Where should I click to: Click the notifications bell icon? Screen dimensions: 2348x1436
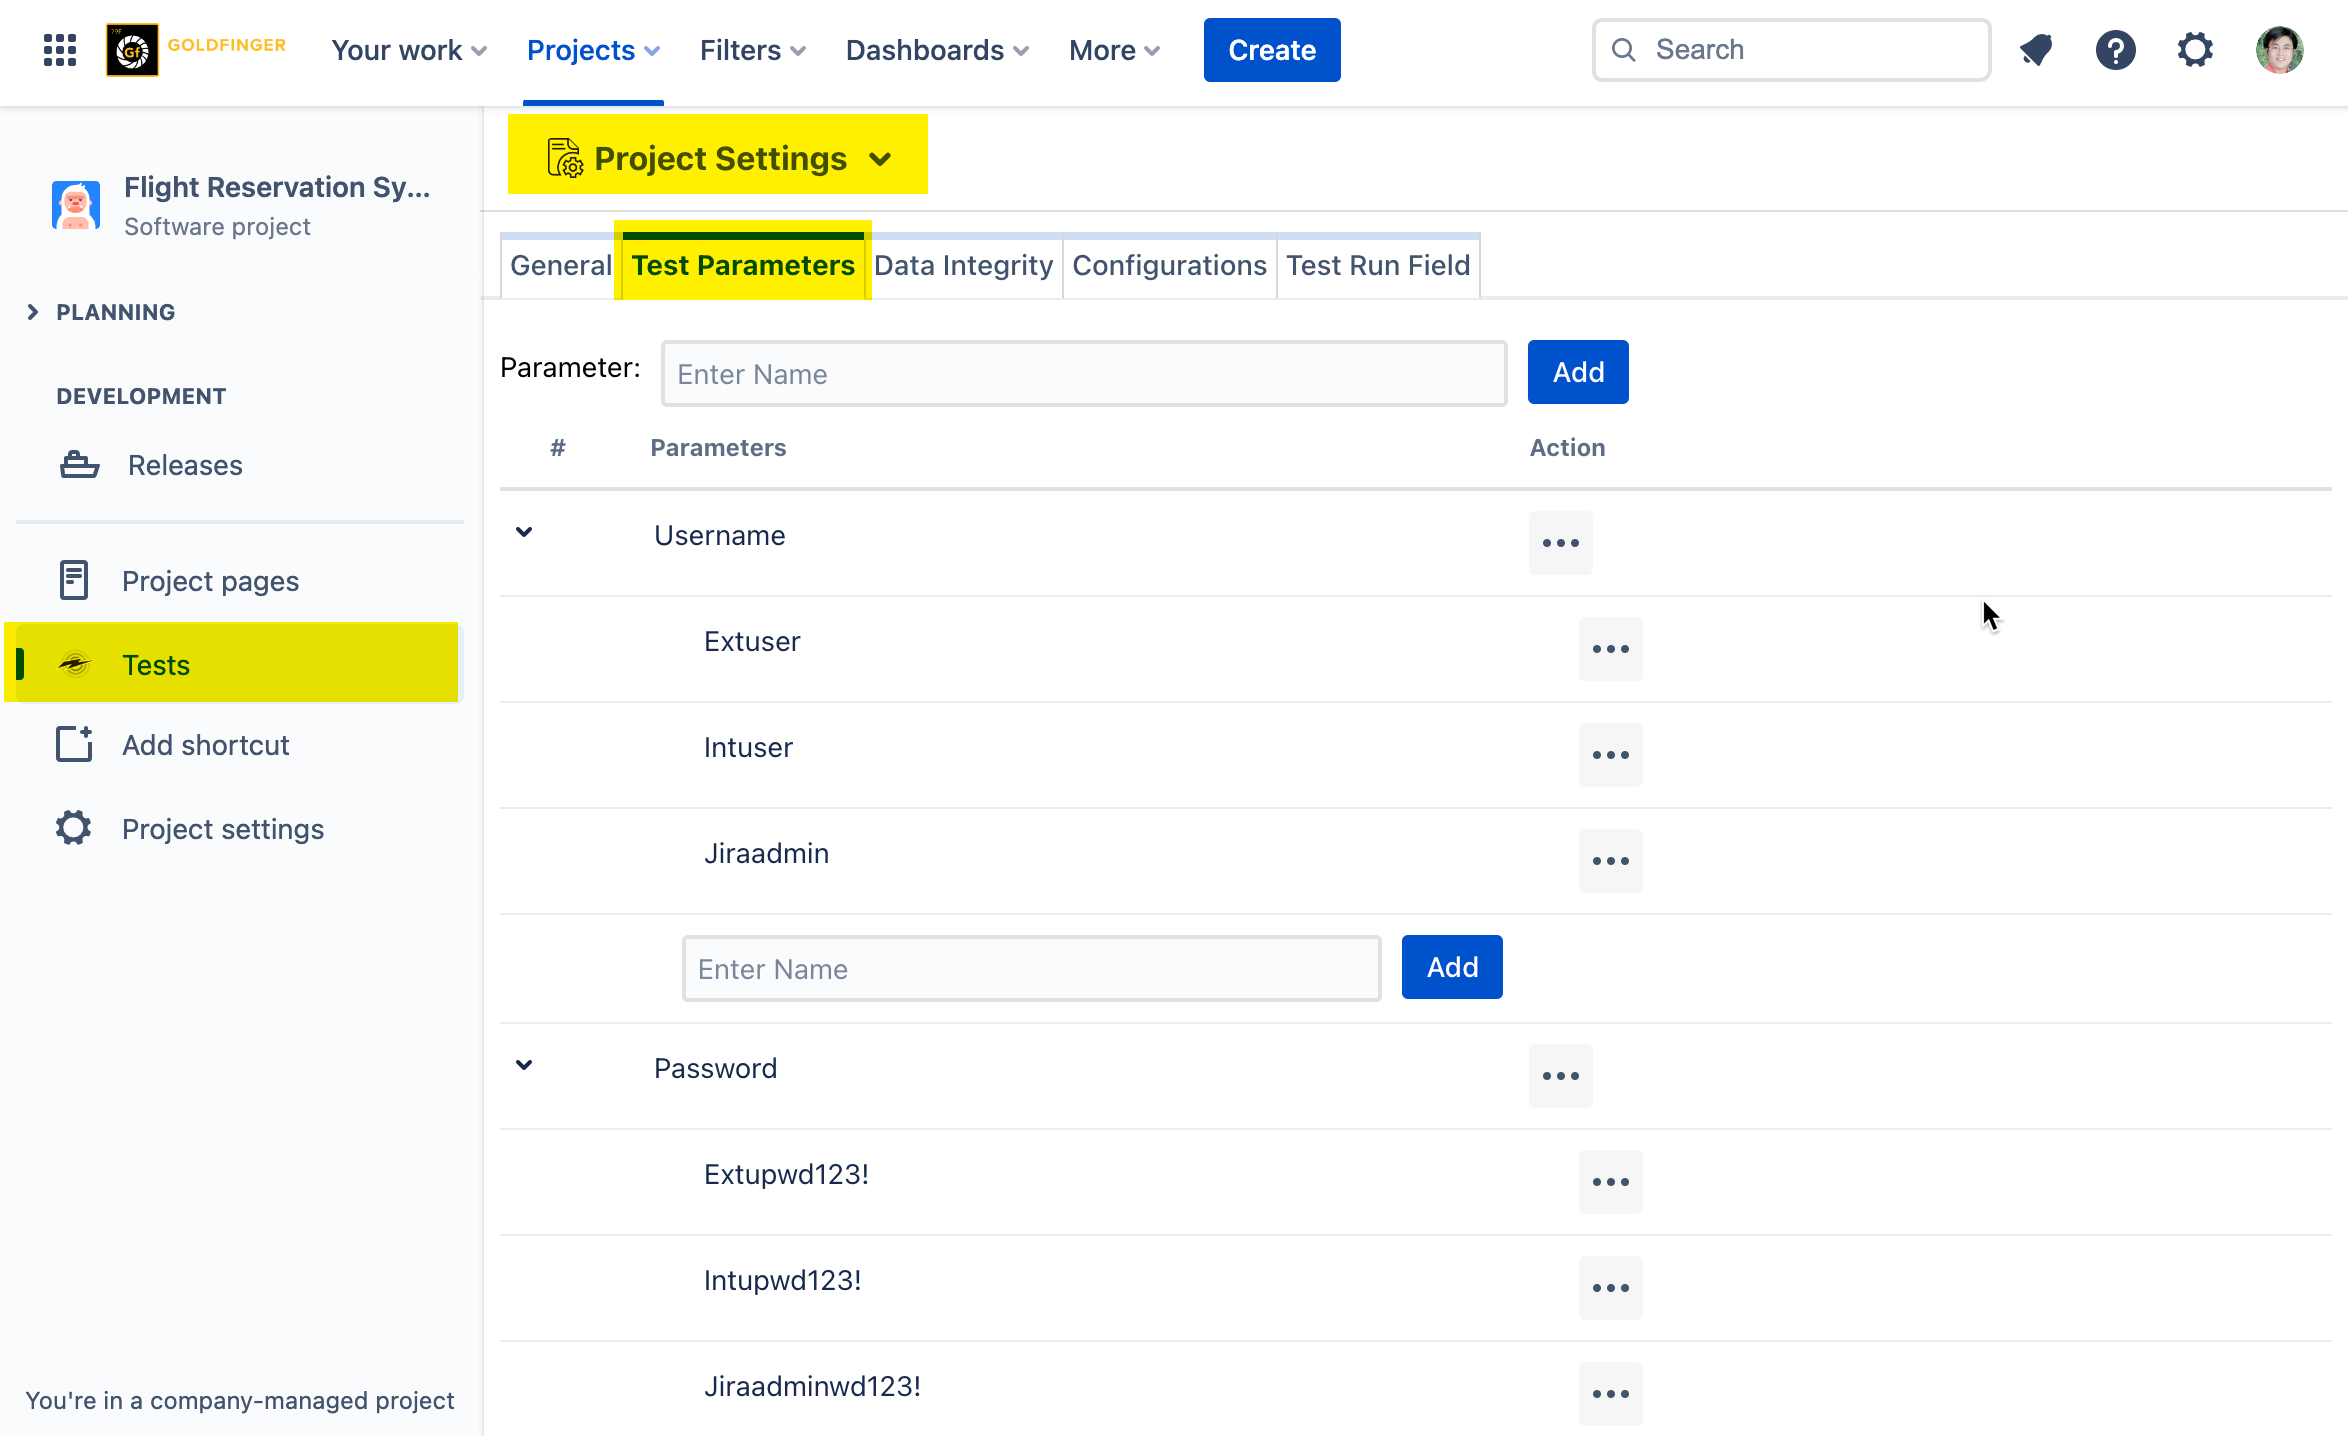pyautogui.click(x=2036, y=50)
